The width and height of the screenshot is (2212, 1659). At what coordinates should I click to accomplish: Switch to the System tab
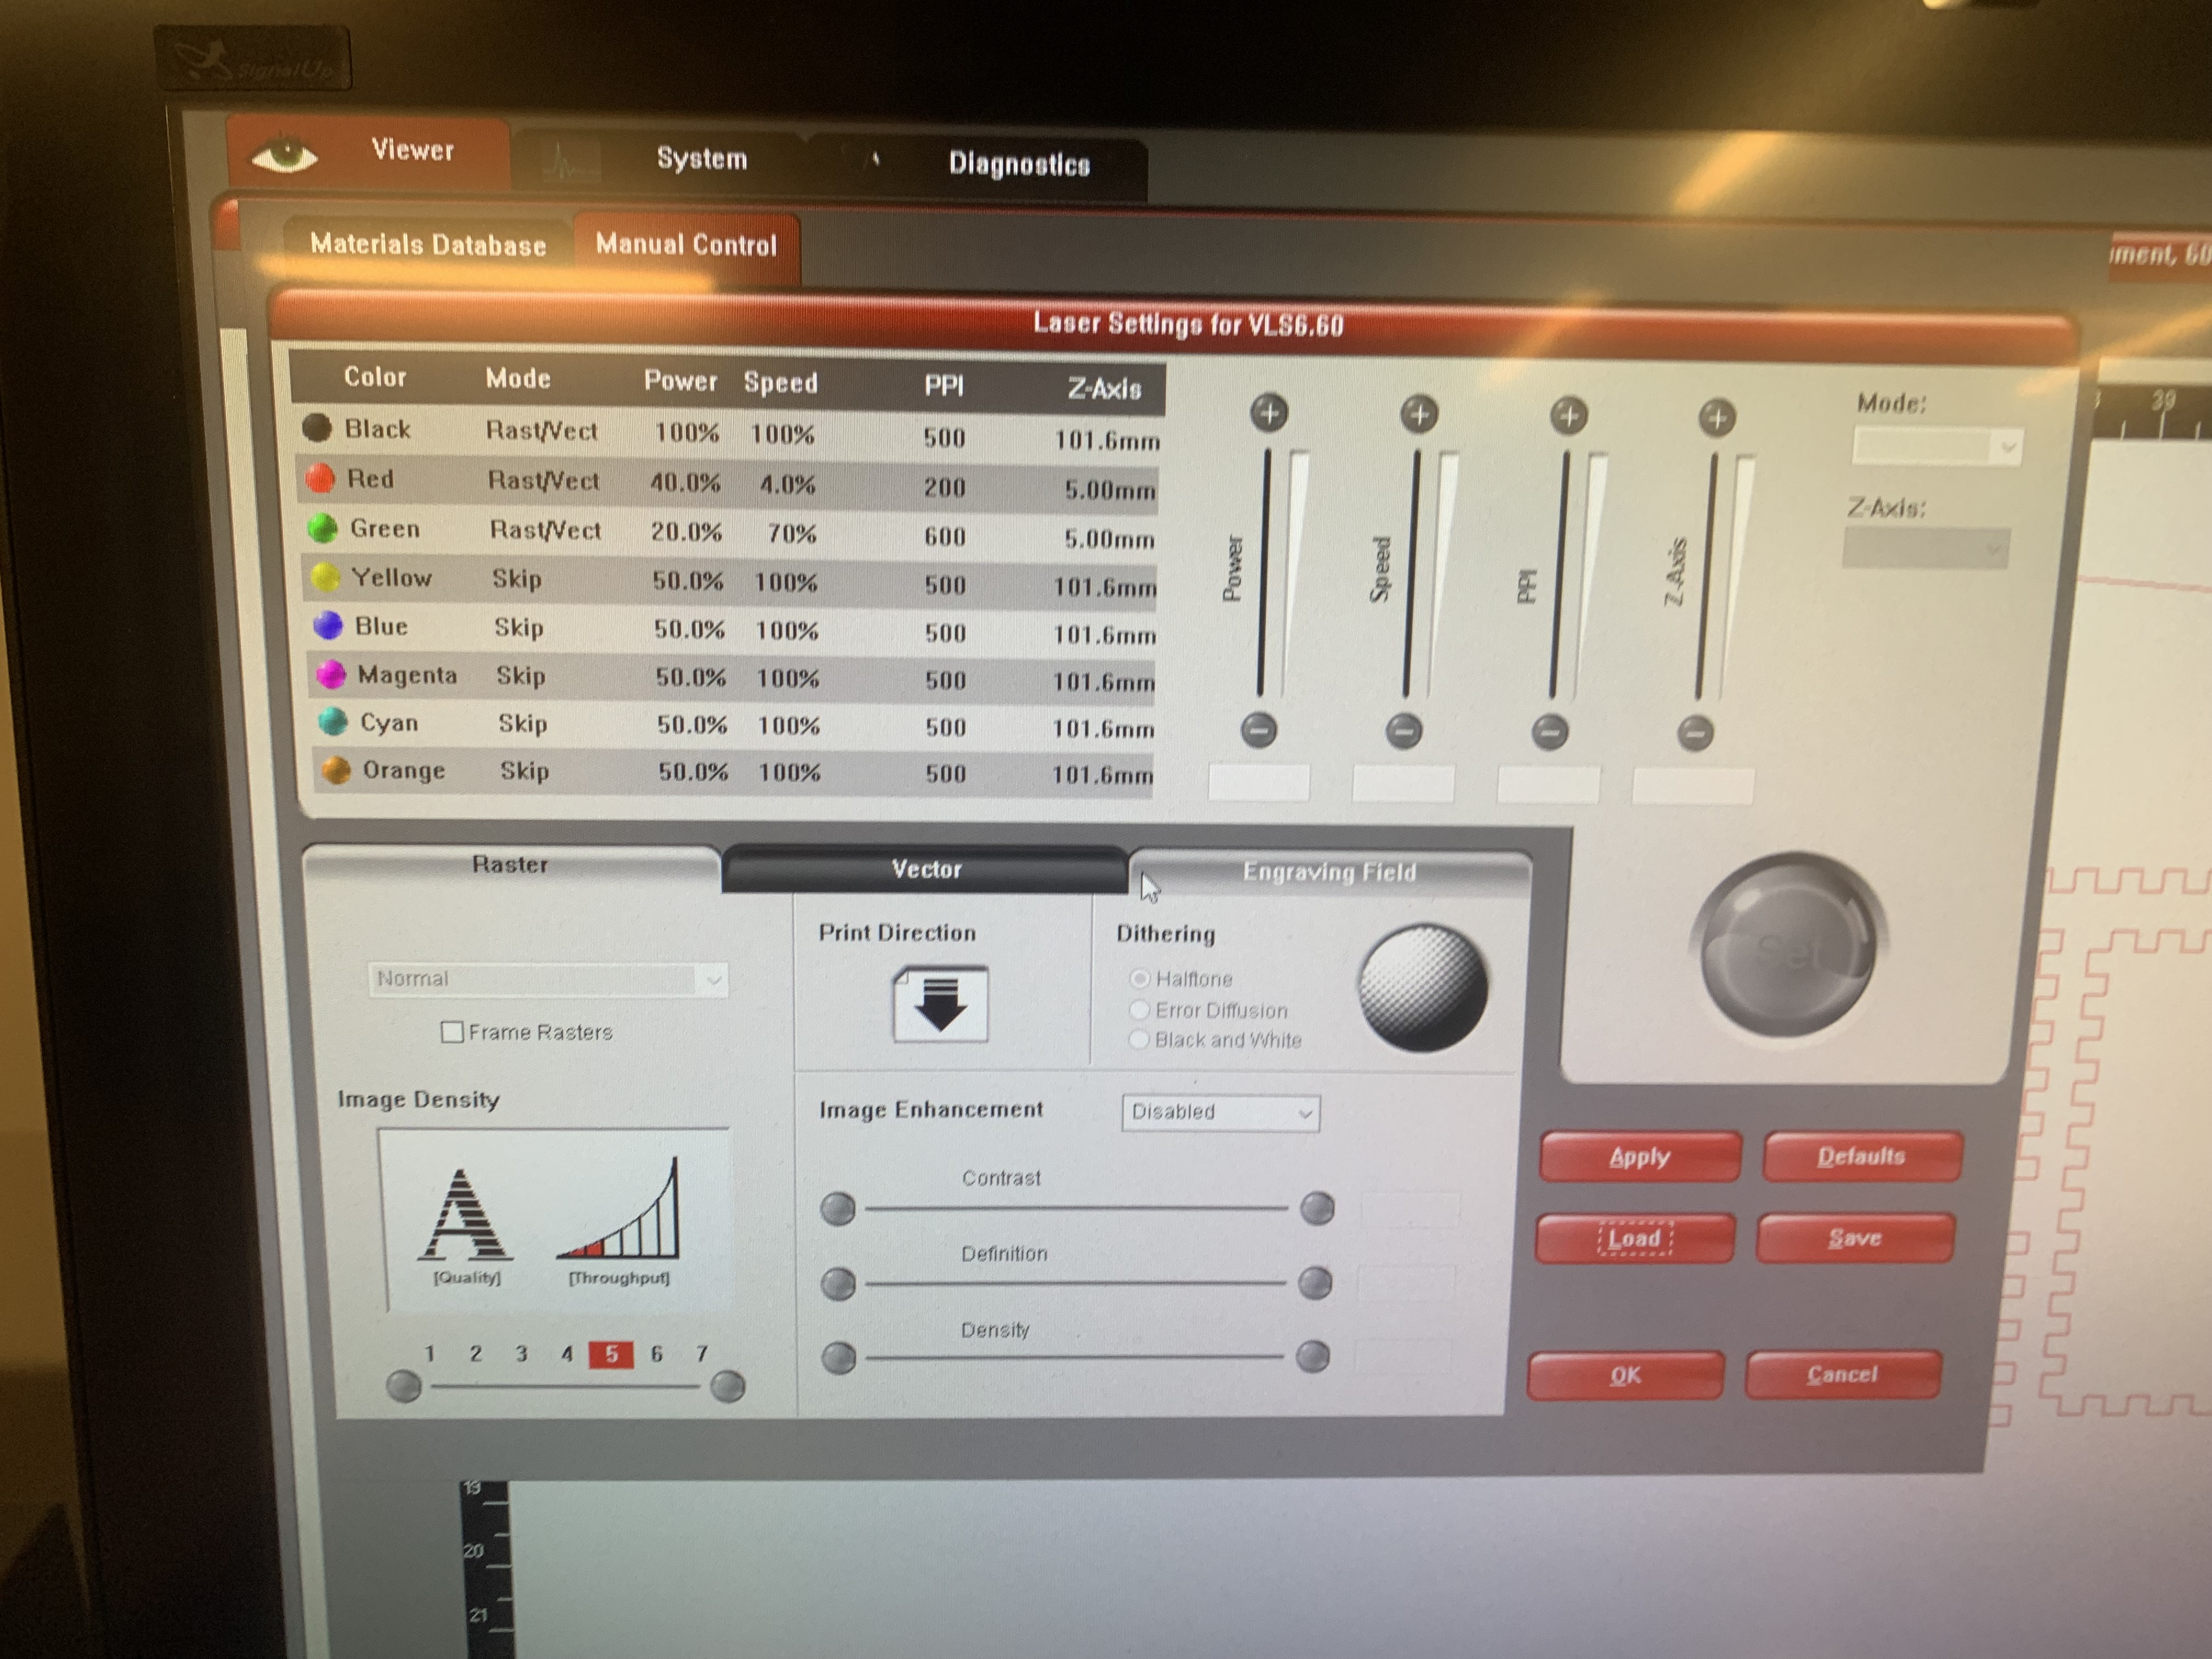[660, 159]
